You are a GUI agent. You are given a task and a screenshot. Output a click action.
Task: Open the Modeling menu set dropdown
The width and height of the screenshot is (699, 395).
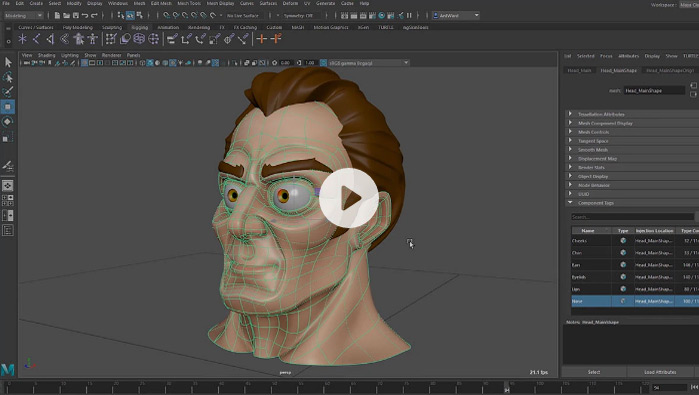click(24, 16)
